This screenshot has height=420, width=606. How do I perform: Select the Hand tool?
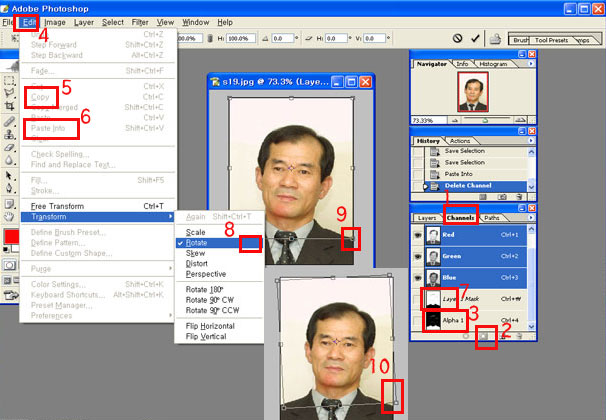(x=9, y=217)
